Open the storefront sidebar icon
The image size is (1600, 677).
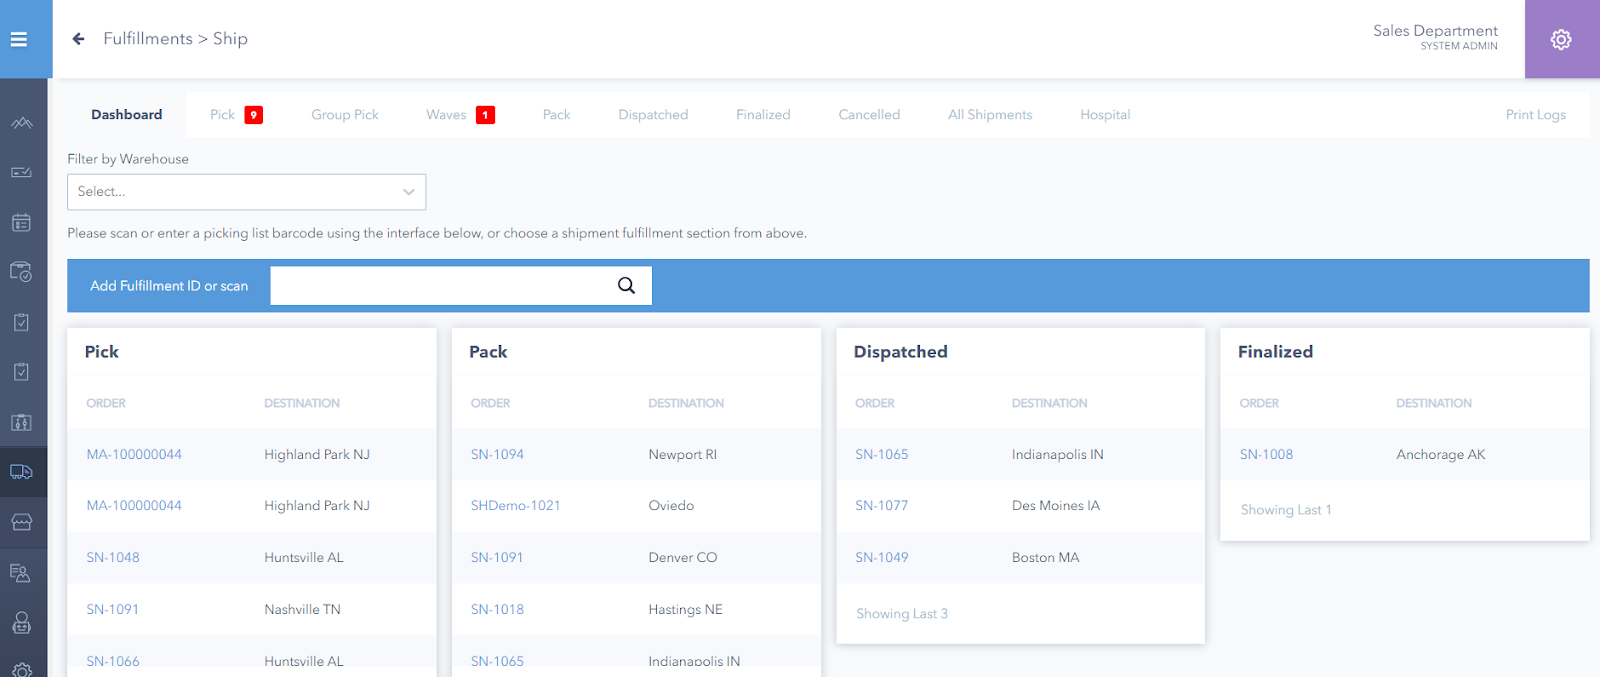(x=22, y=522)
